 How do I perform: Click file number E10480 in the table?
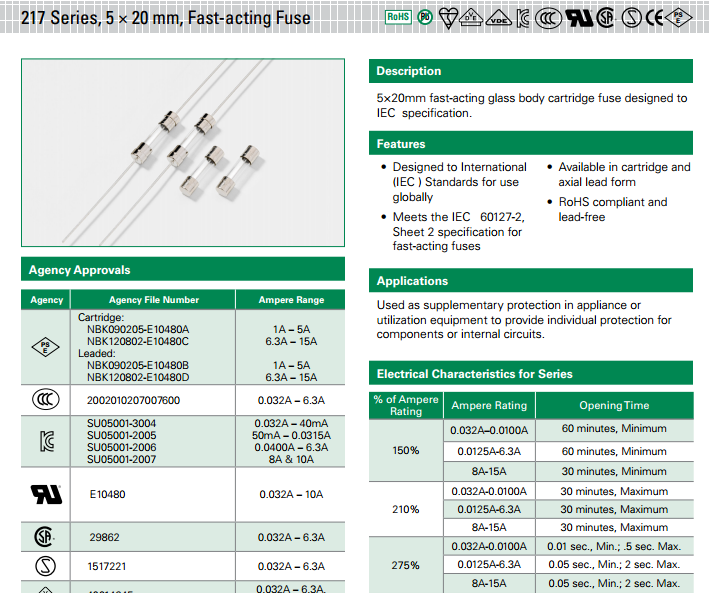(x=107, y=494)
